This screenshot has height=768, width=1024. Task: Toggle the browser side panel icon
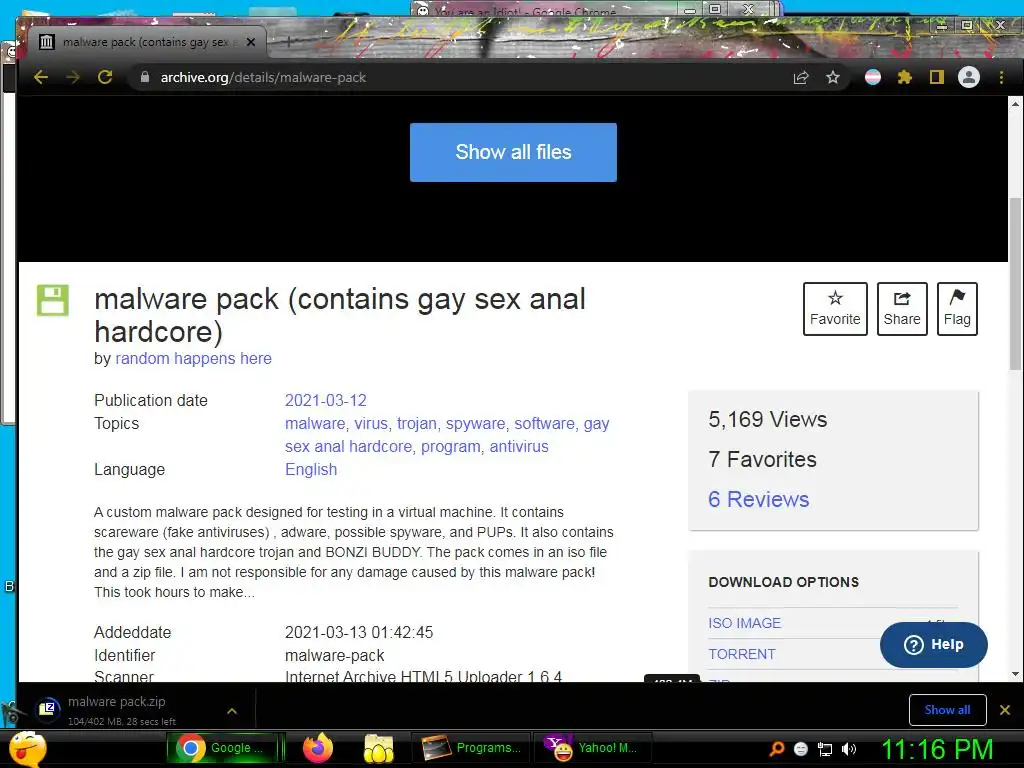(936, 78)
